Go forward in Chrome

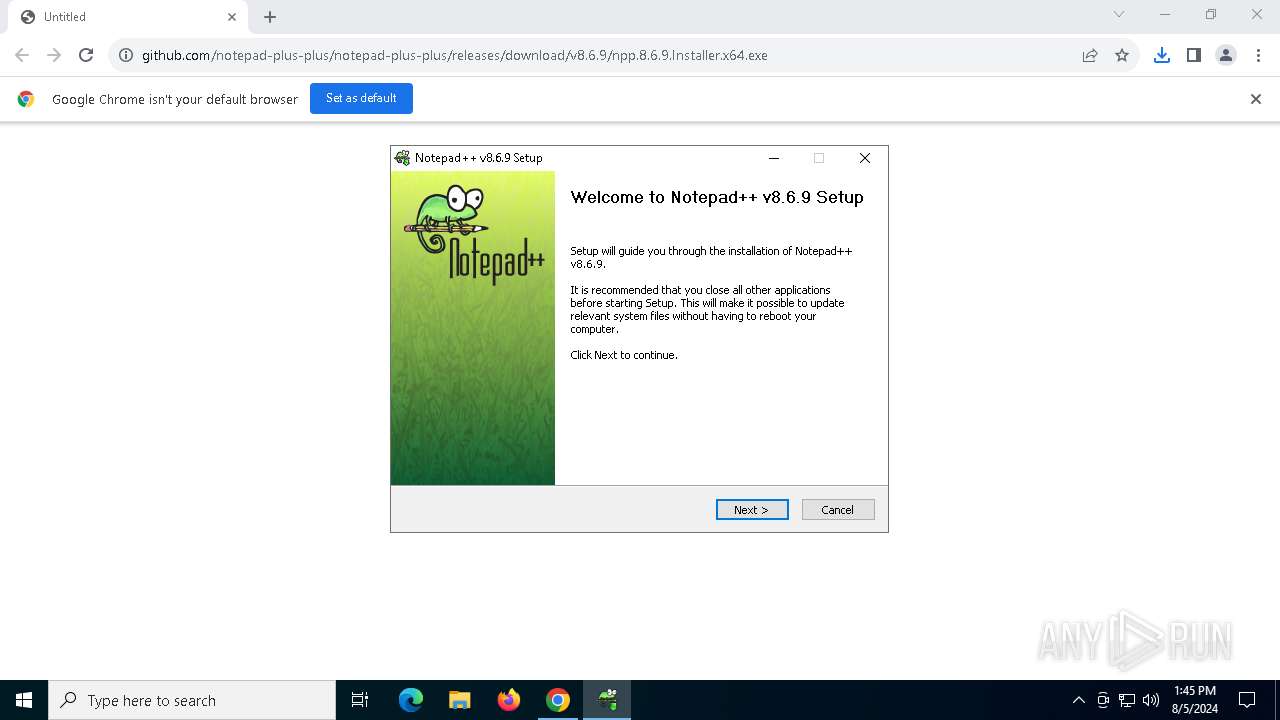point(54,55)
